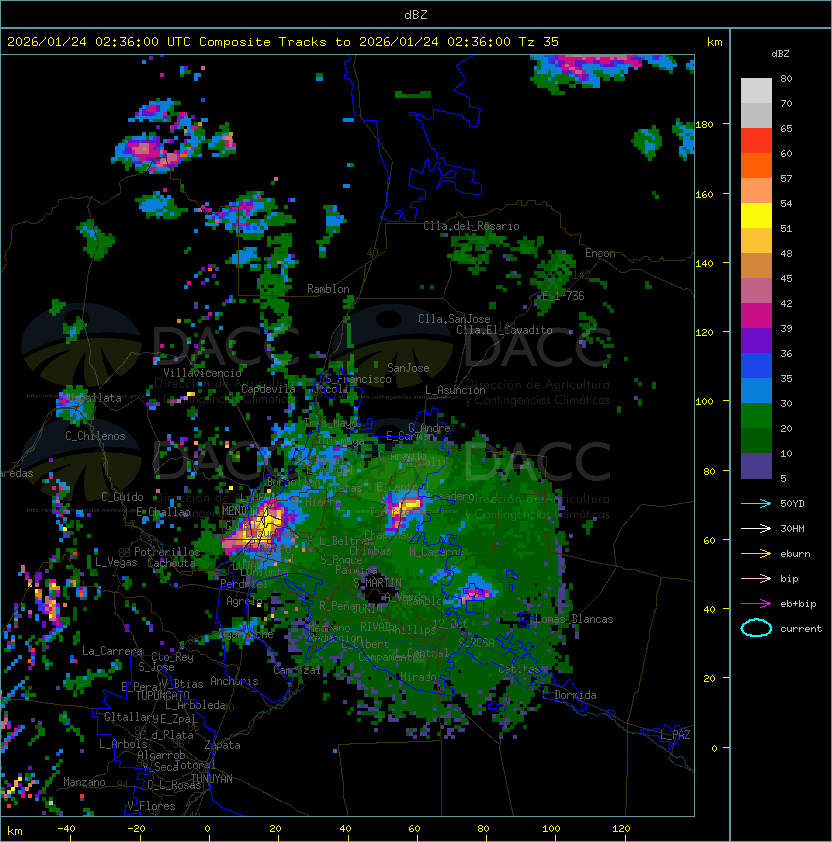832x842 pixels.
Task: Click the TUNUYAN place label
Action: point(212,779)
